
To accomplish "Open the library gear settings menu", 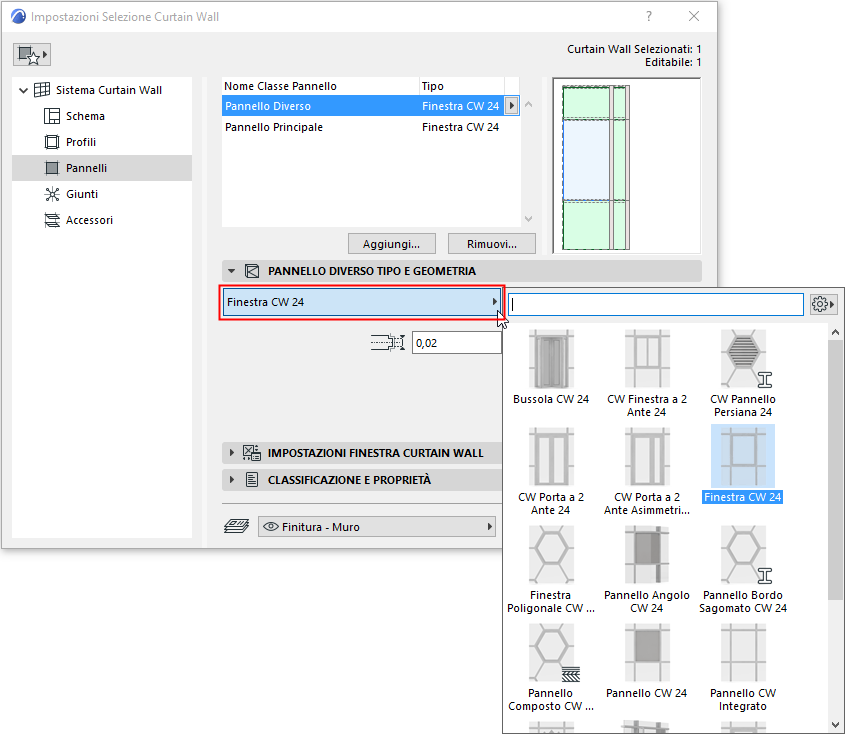I will (x=823, y=304).
